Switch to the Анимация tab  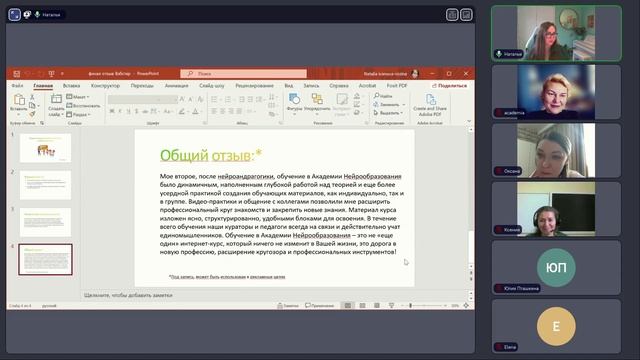(176, 86)
